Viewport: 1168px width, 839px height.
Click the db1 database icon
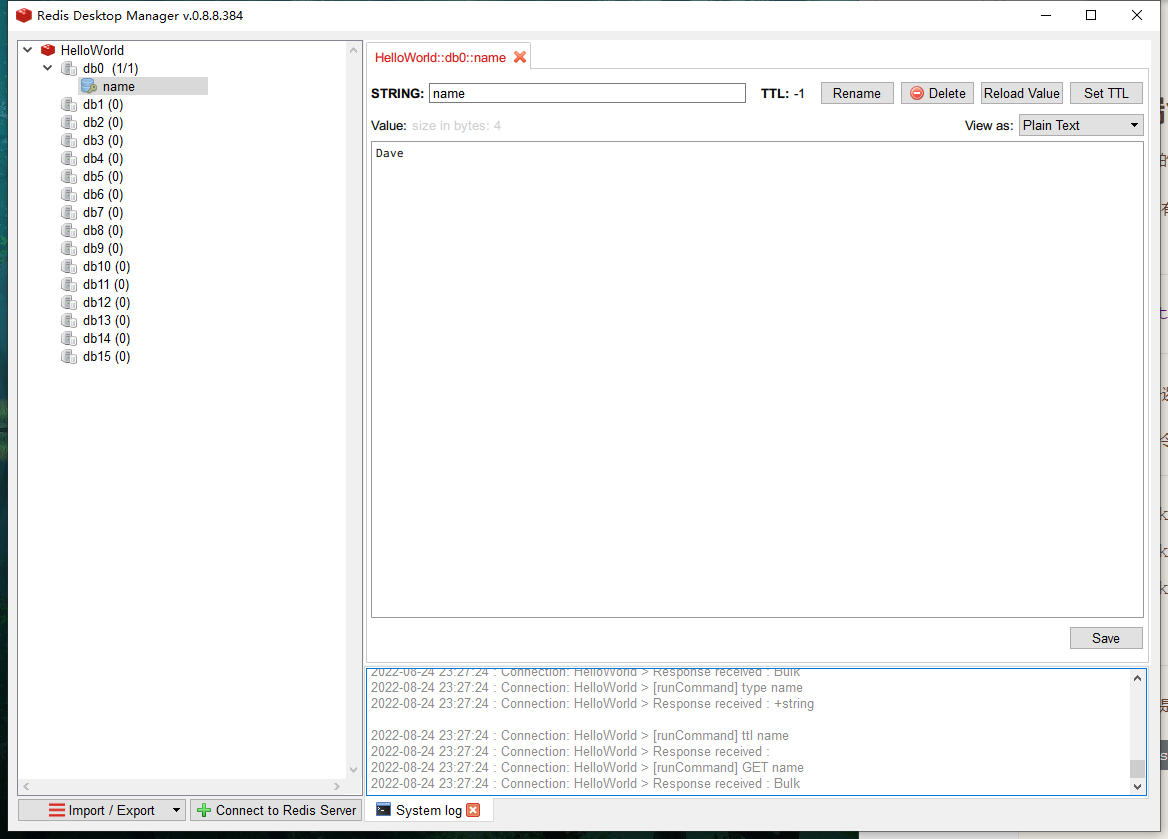pos(69,104)
